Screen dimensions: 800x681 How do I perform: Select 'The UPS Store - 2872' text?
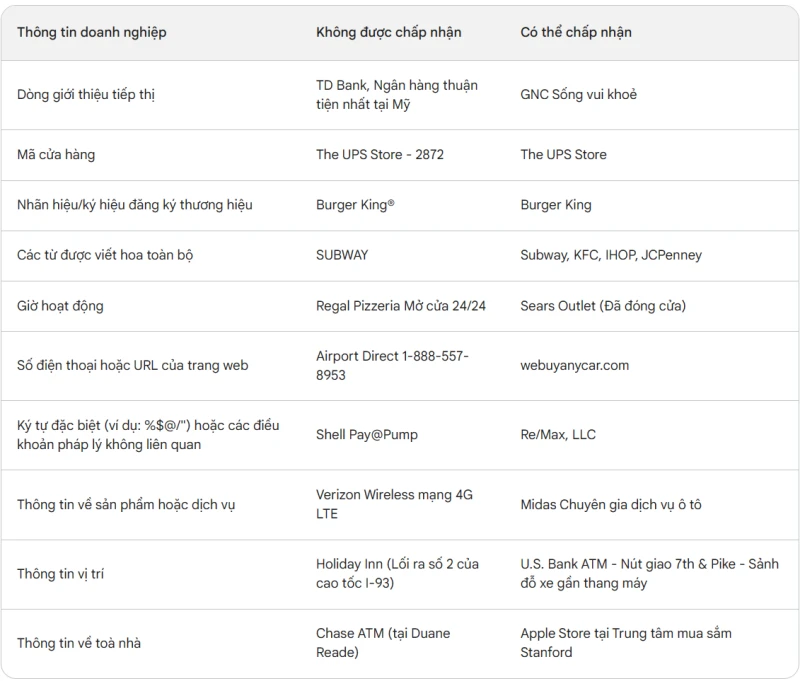pyautogui.click(x=380, y=155)
